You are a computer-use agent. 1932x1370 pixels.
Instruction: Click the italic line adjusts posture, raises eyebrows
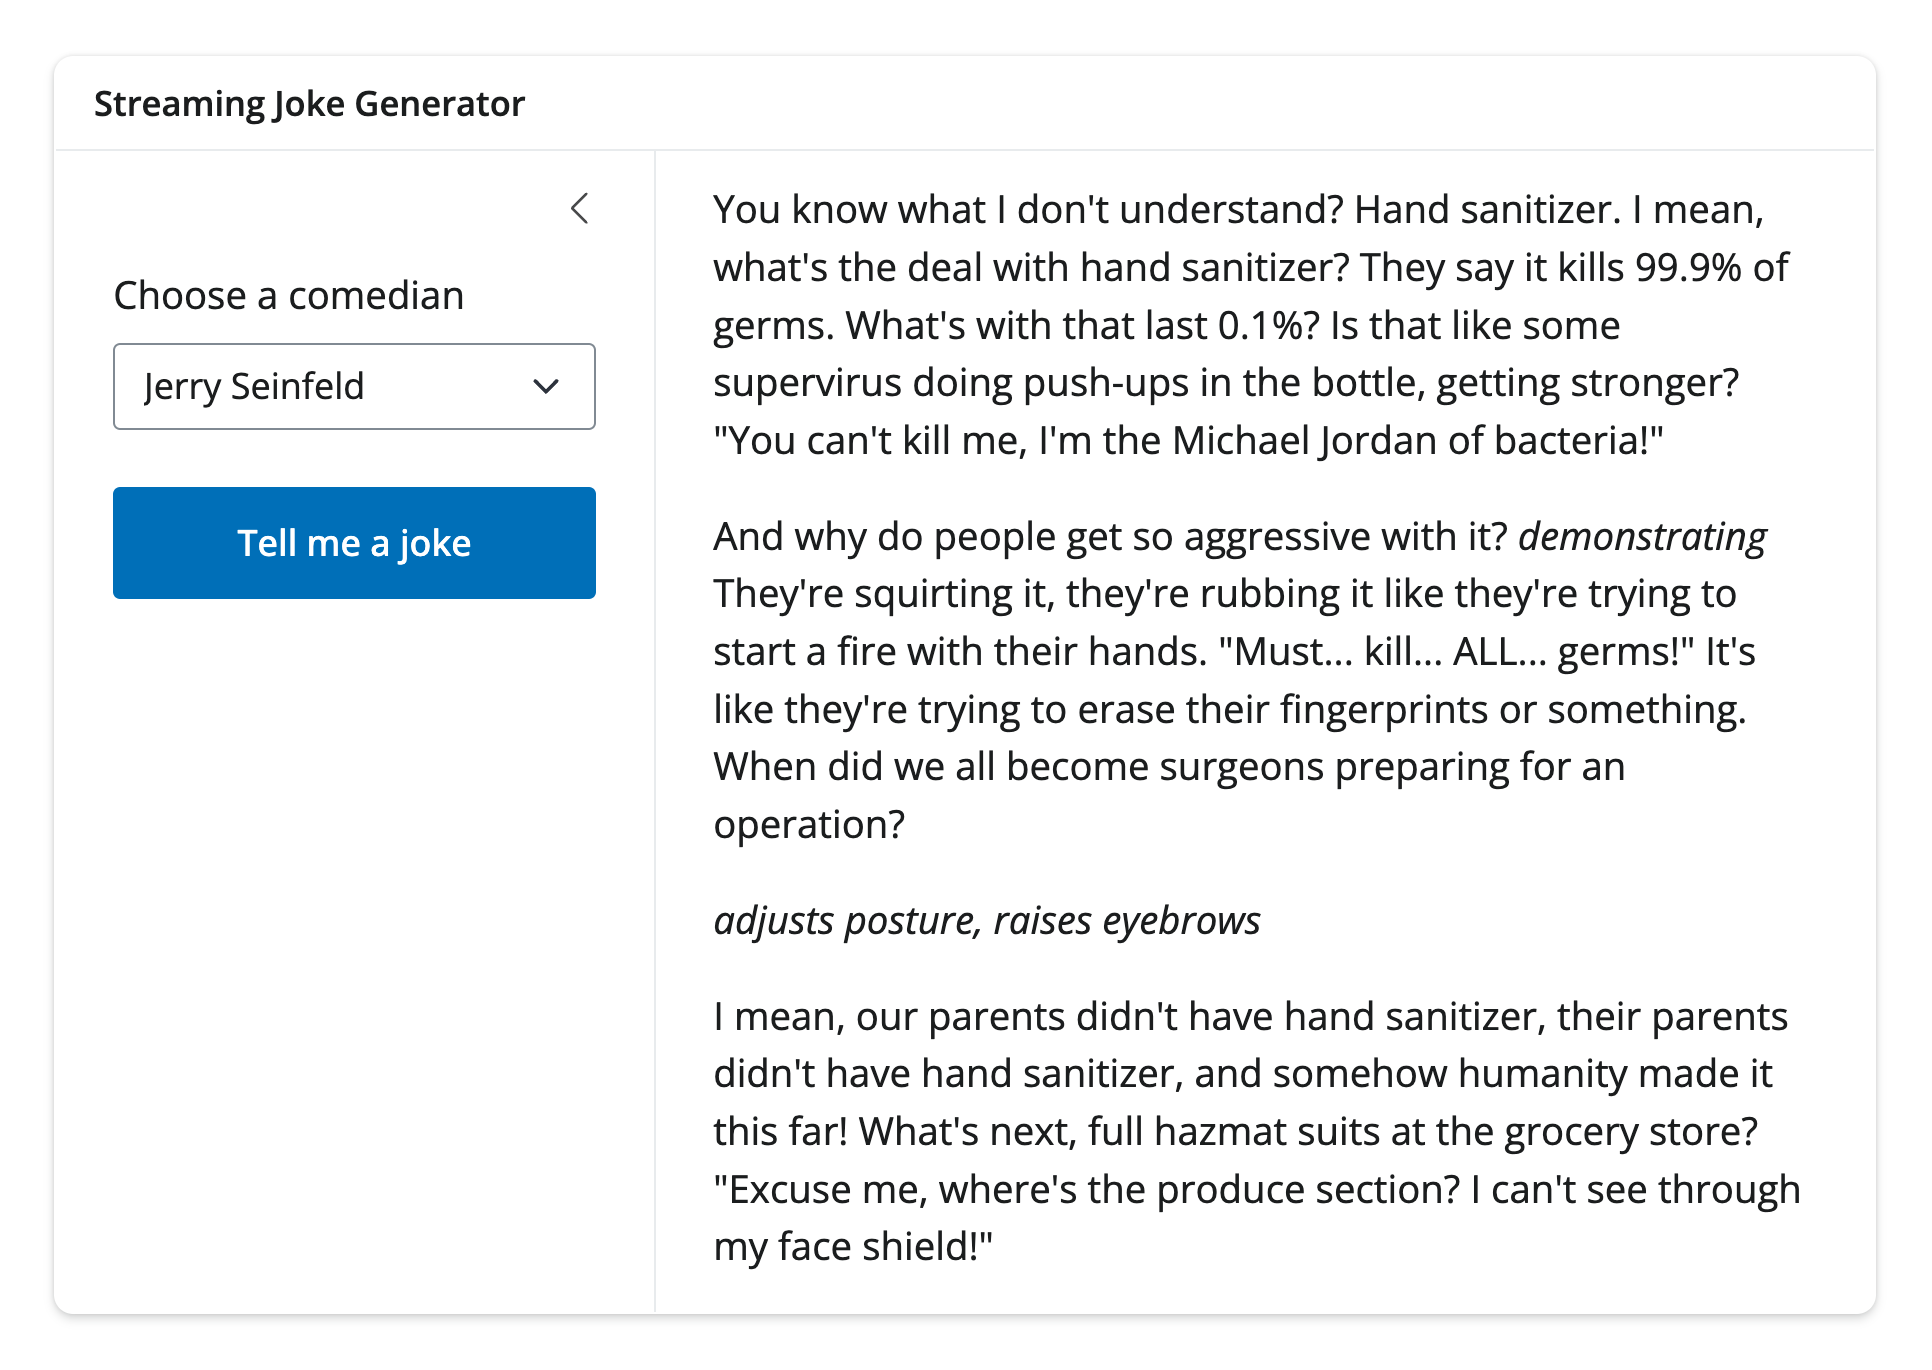coord(986,921)
